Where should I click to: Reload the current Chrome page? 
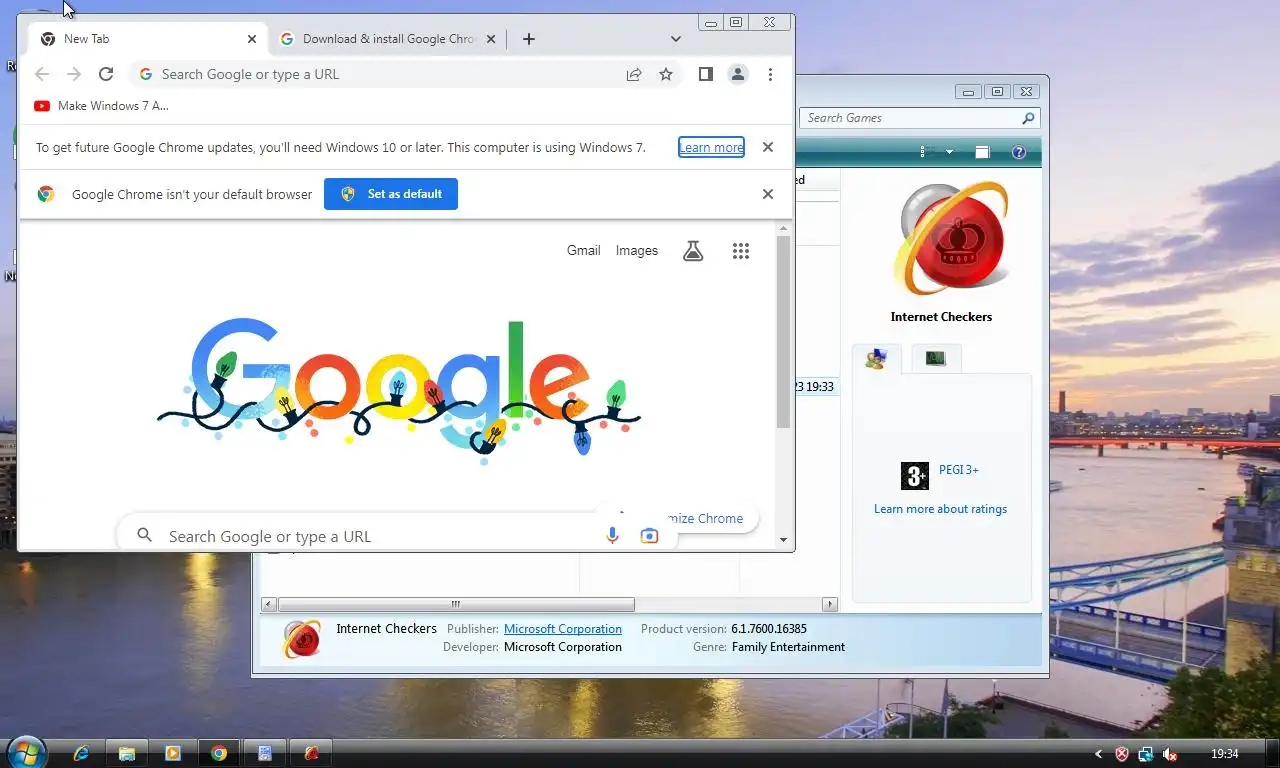(106, 74)
